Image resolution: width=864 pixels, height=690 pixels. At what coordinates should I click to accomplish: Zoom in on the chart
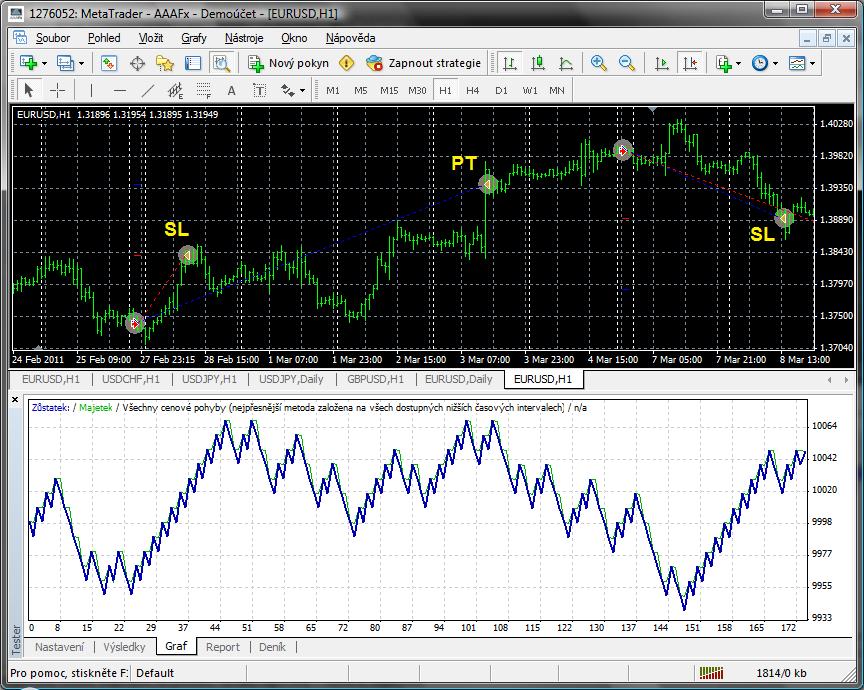[599, 63]
